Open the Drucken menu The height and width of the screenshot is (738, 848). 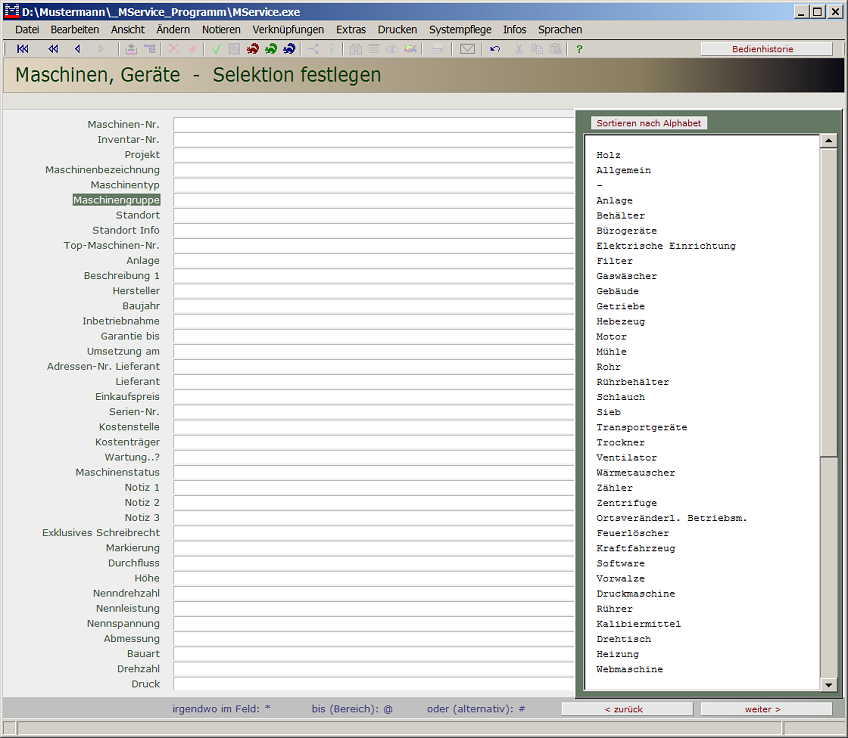(x=397, y=30)
